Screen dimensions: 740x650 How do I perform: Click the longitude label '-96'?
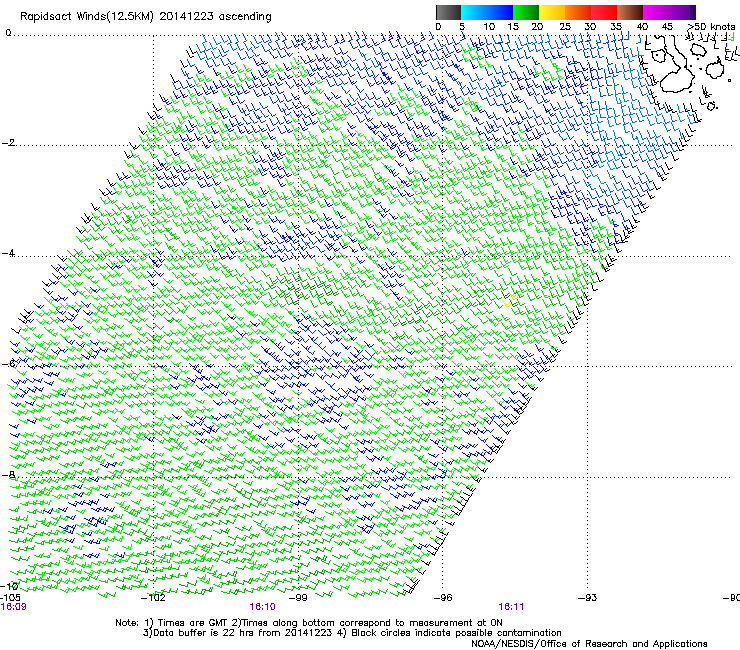tap(443, 598)
